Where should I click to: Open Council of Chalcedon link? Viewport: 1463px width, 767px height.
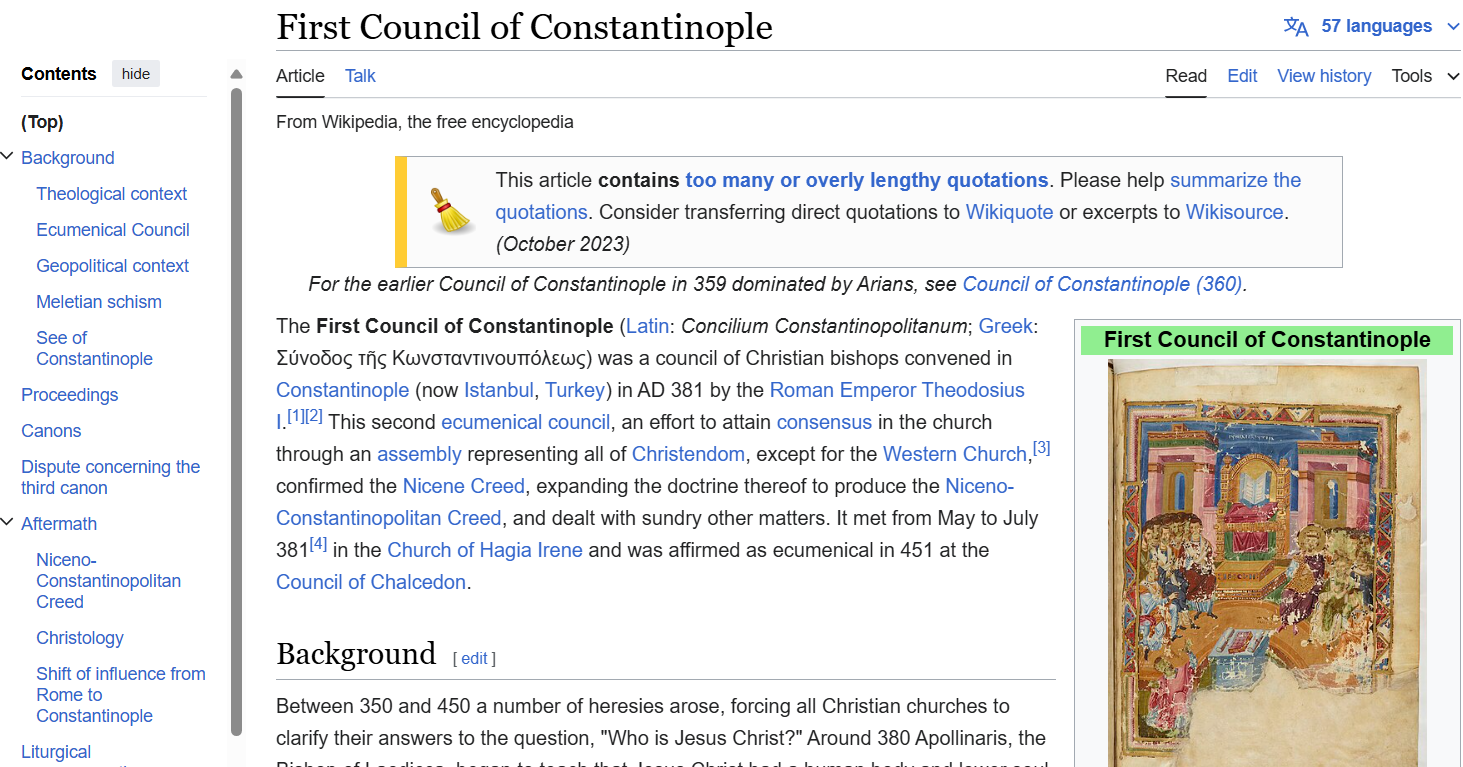[x=371, y=582]
